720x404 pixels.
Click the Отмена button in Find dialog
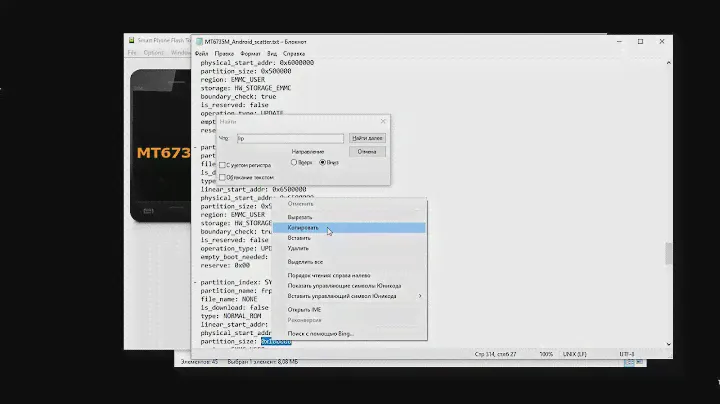tap(367, 151)
